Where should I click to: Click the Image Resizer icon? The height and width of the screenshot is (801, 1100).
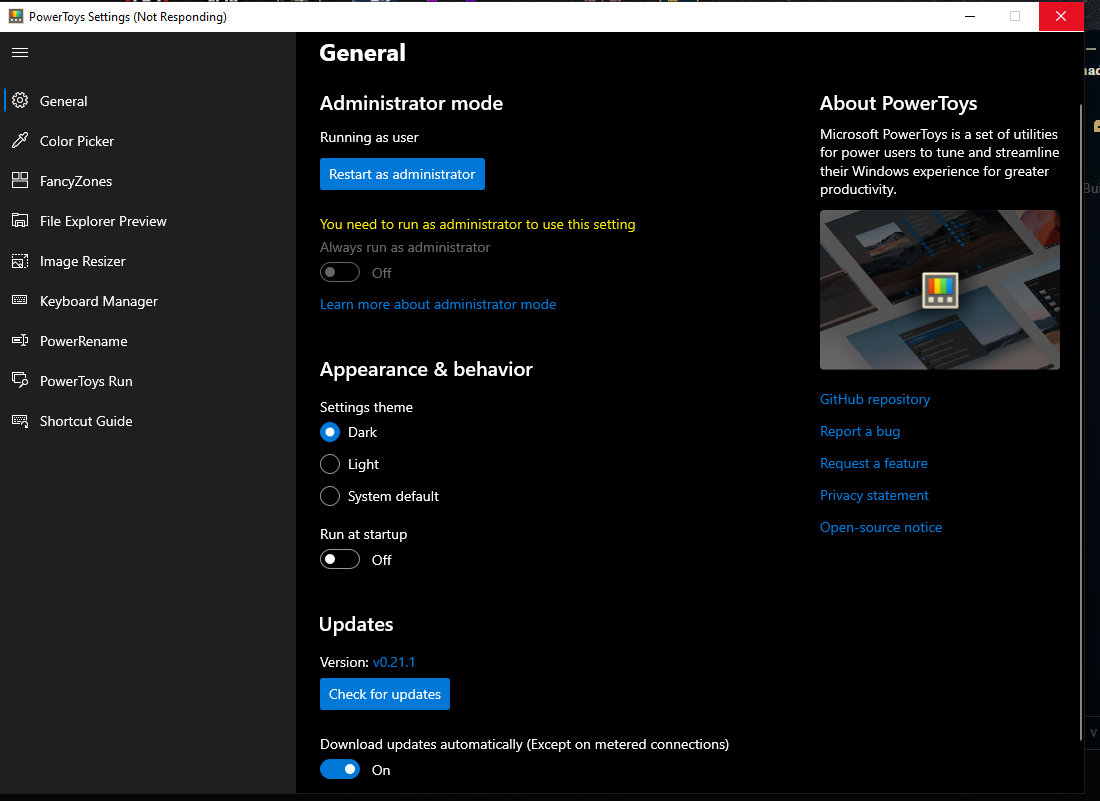coord(20,261)
